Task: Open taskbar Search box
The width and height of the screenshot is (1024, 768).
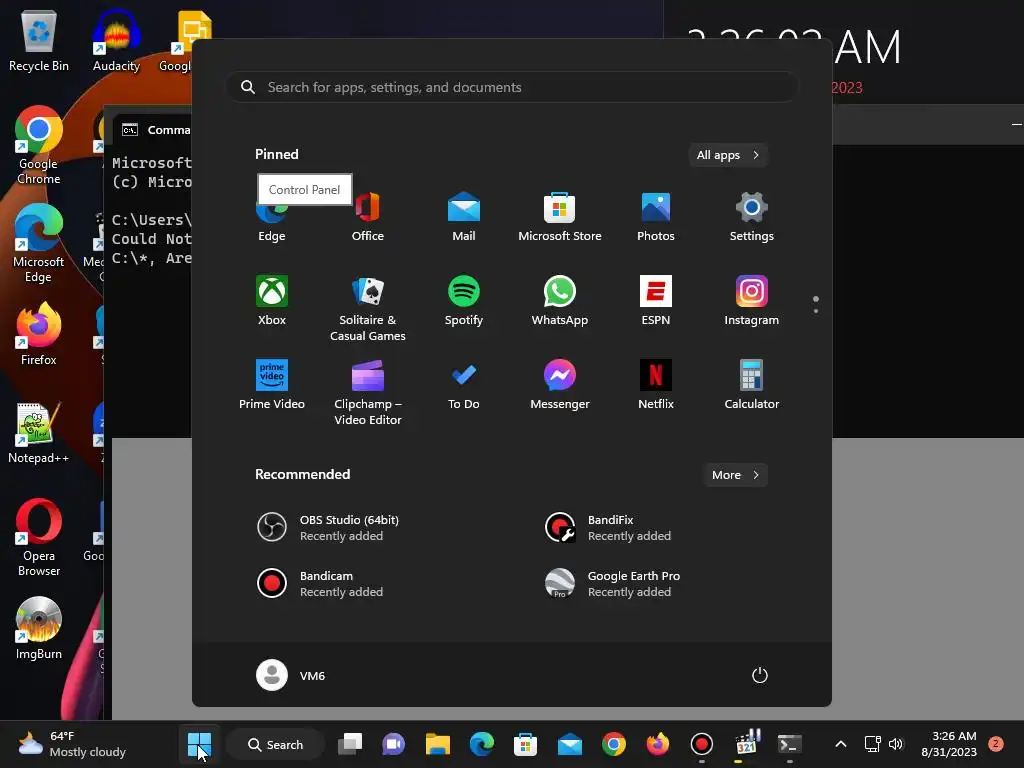Action: 276,744
